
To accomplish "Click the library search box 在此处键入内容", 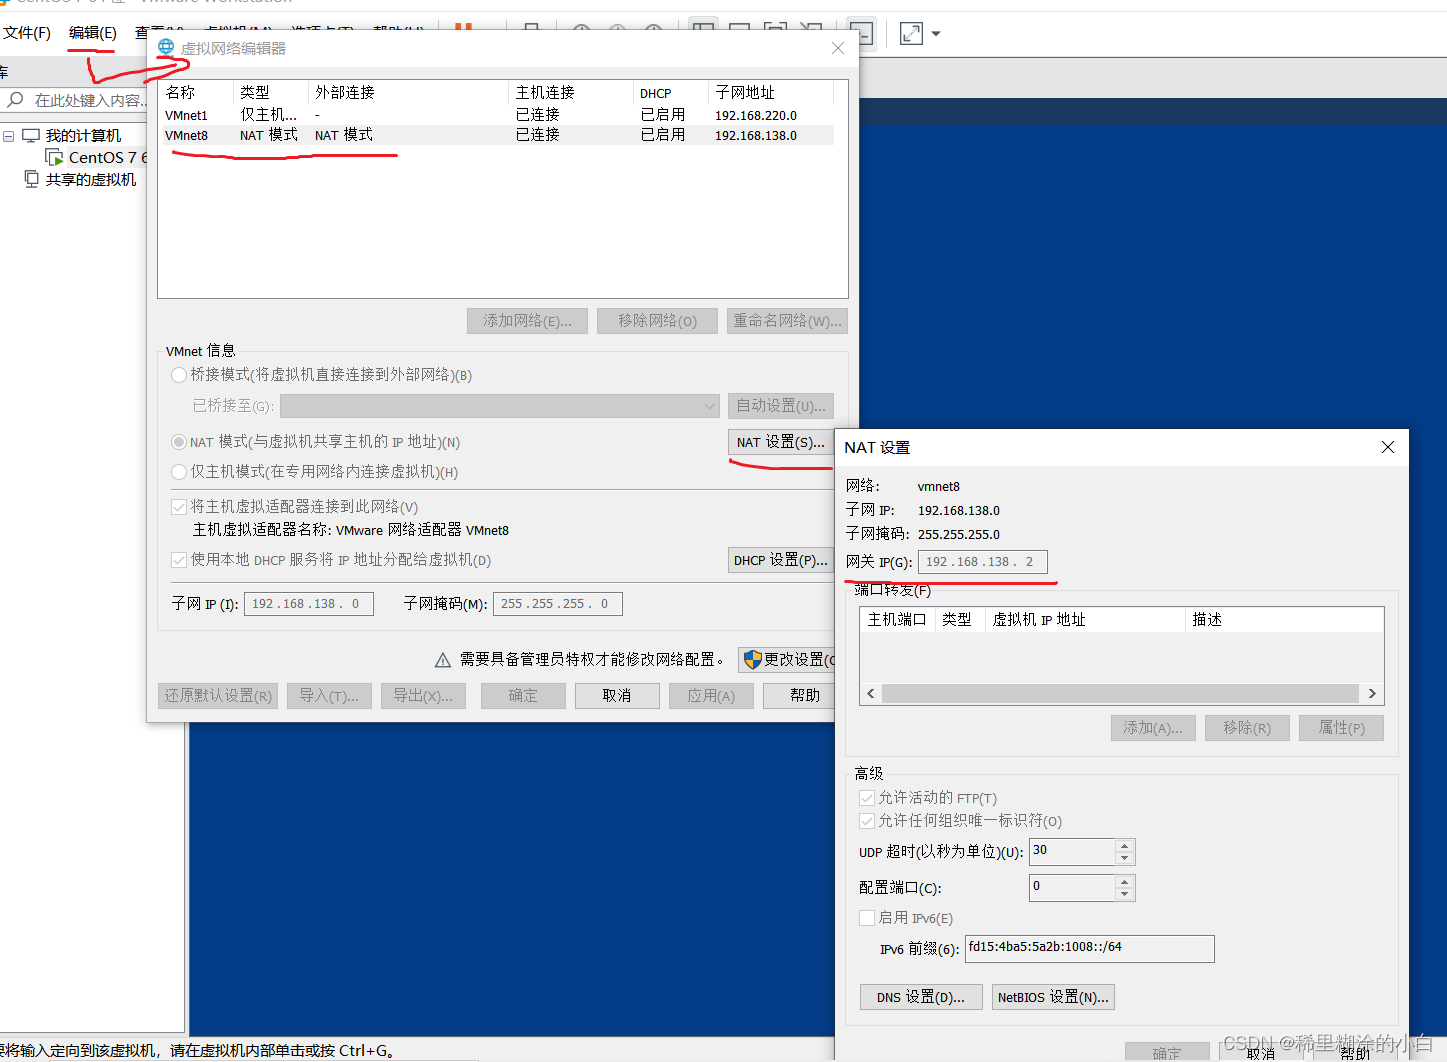I will (88, 100).
